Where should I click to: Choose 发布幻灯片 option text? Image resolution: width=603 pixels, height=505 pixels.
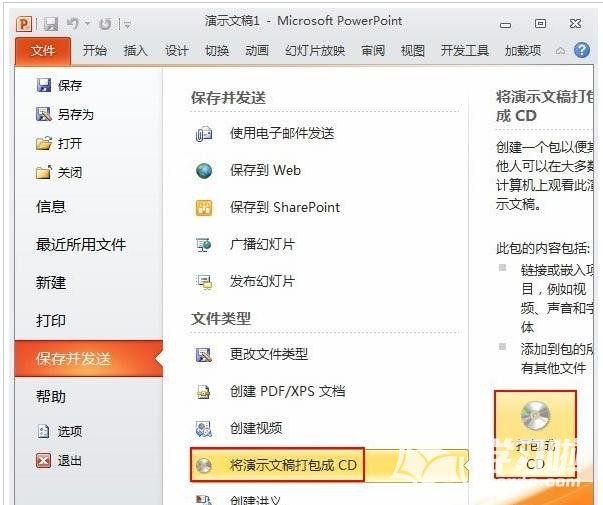click(x=262, y=281)
